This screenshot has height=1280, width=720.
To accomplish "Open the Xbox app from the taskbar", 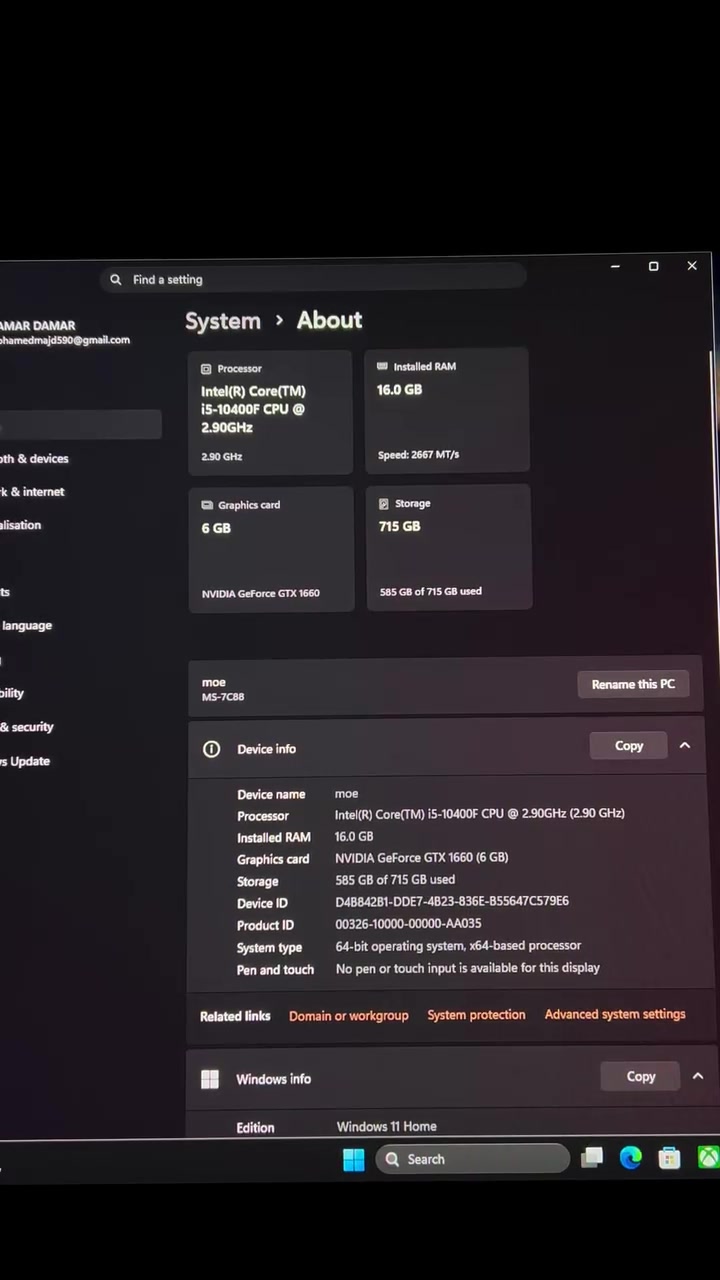I will pos(708,1157).
